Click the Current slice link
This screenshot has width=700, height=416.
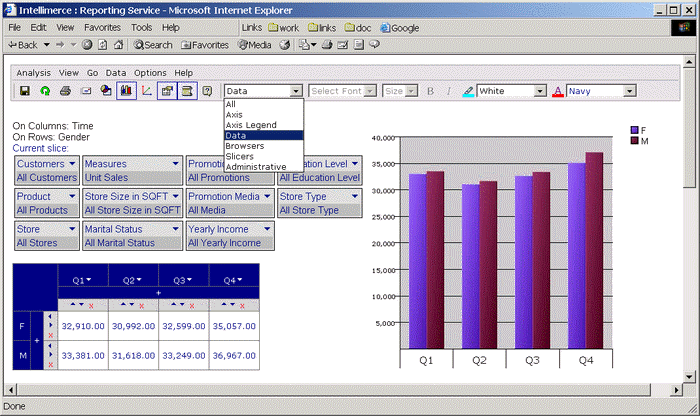(x=41, y=148)
